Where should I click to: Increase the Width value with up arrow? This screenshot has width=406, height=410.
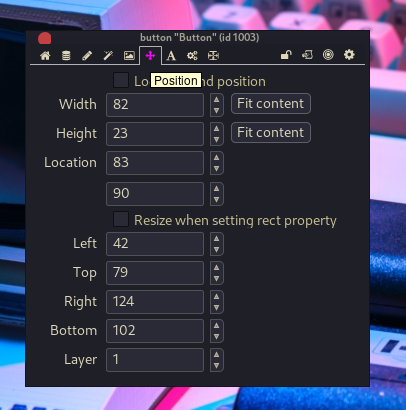[x=217, y=99]
